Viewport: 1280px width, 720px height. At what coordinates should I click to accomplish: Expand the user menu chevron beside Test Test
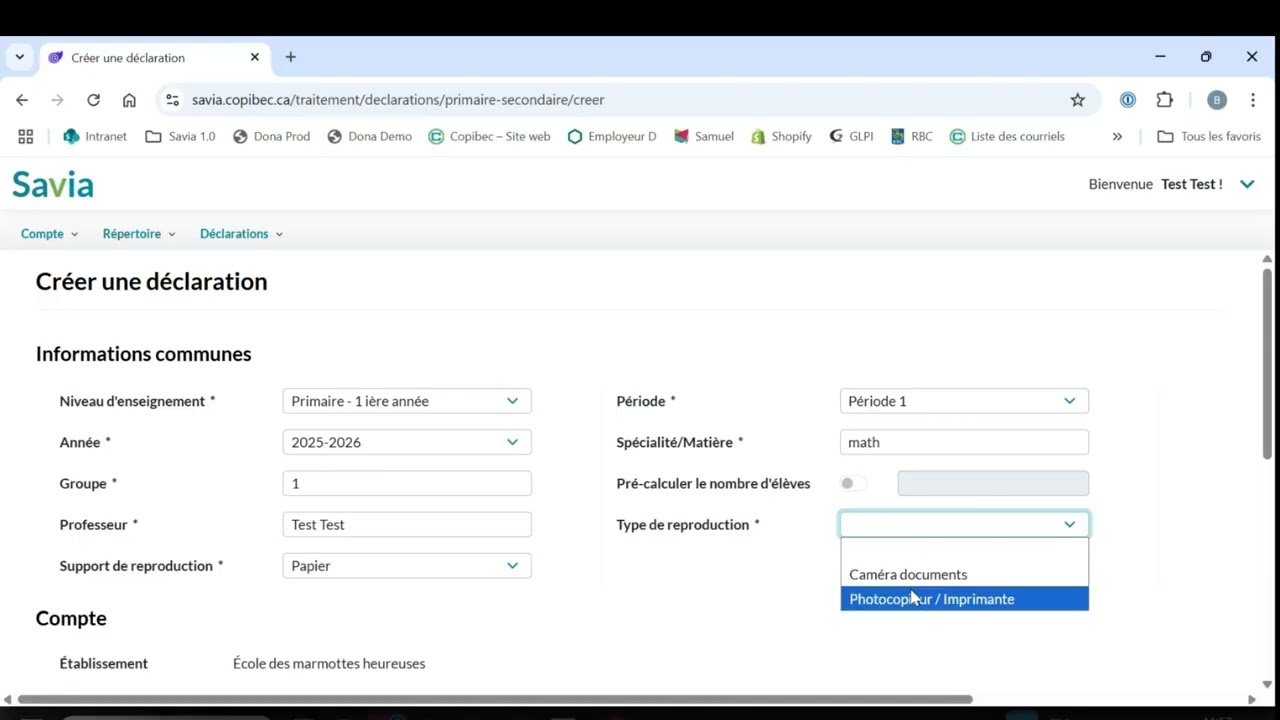(x=1247, y=184)
